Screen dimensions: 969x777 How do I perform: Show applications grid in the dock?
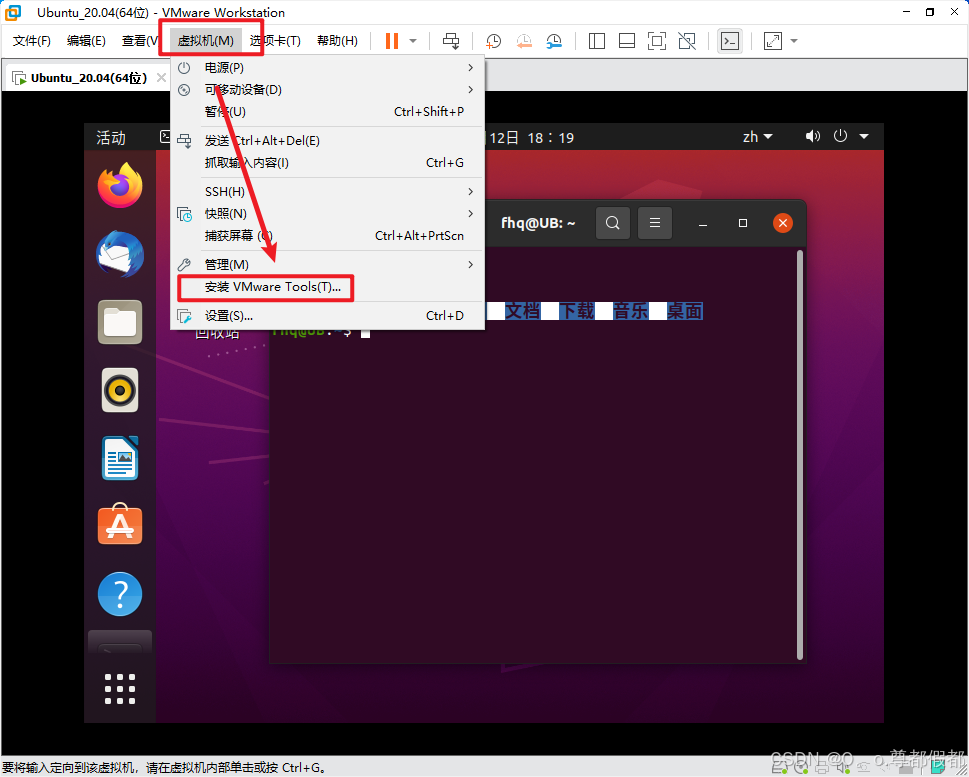[120, 689]
